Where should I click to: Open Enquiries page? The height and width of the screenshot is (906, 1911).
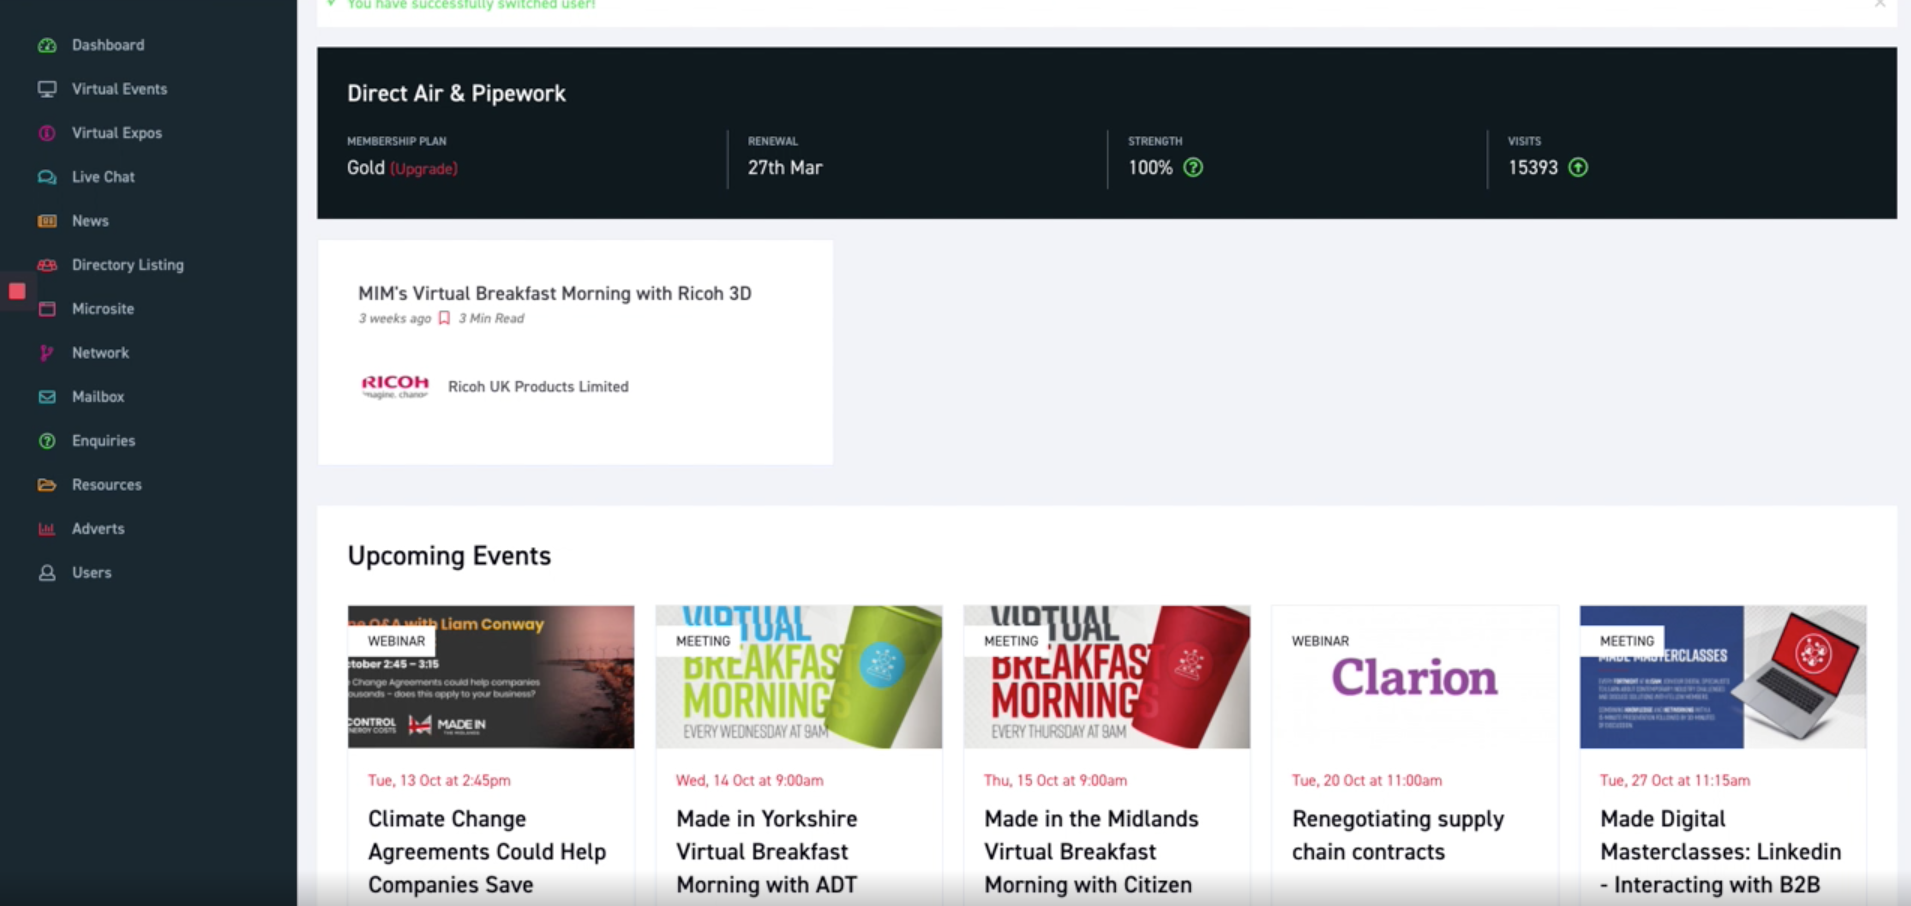[103, 441]
